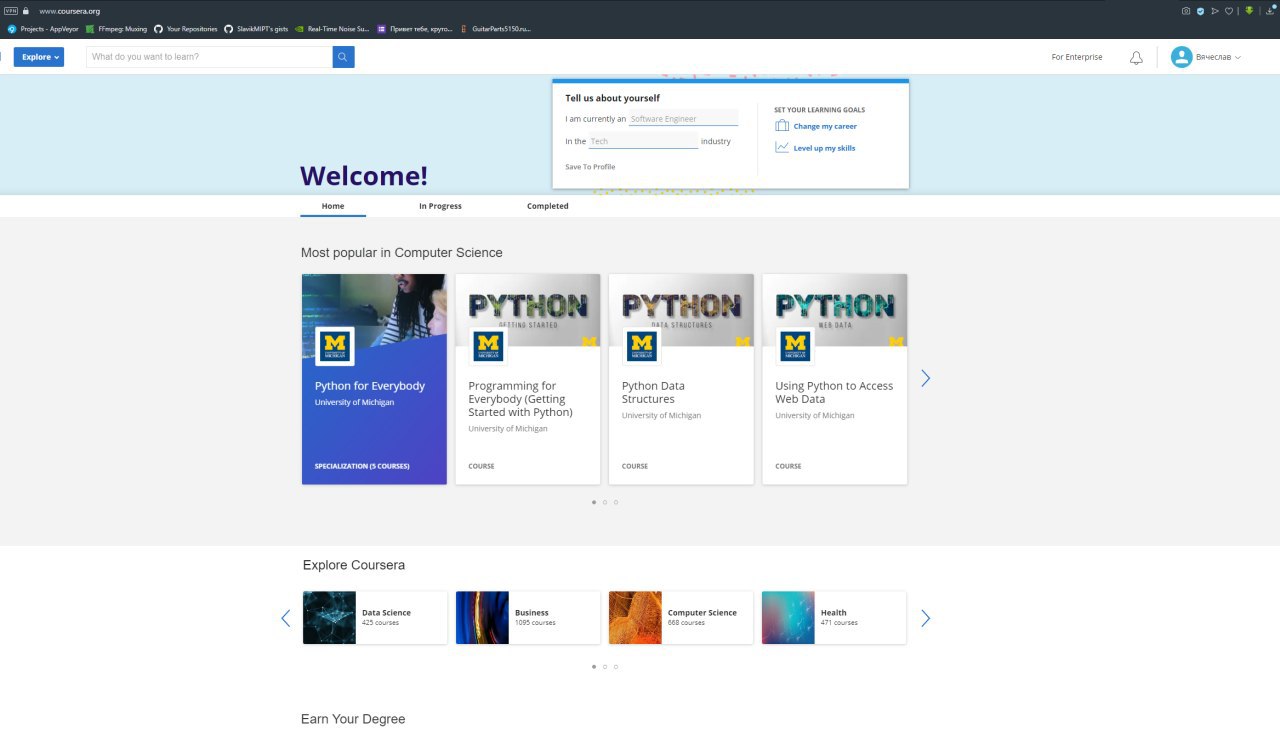Select the first dot of the popular courses carousel
This screenshot has height=735, width=1280.
(x=594, y=502)
